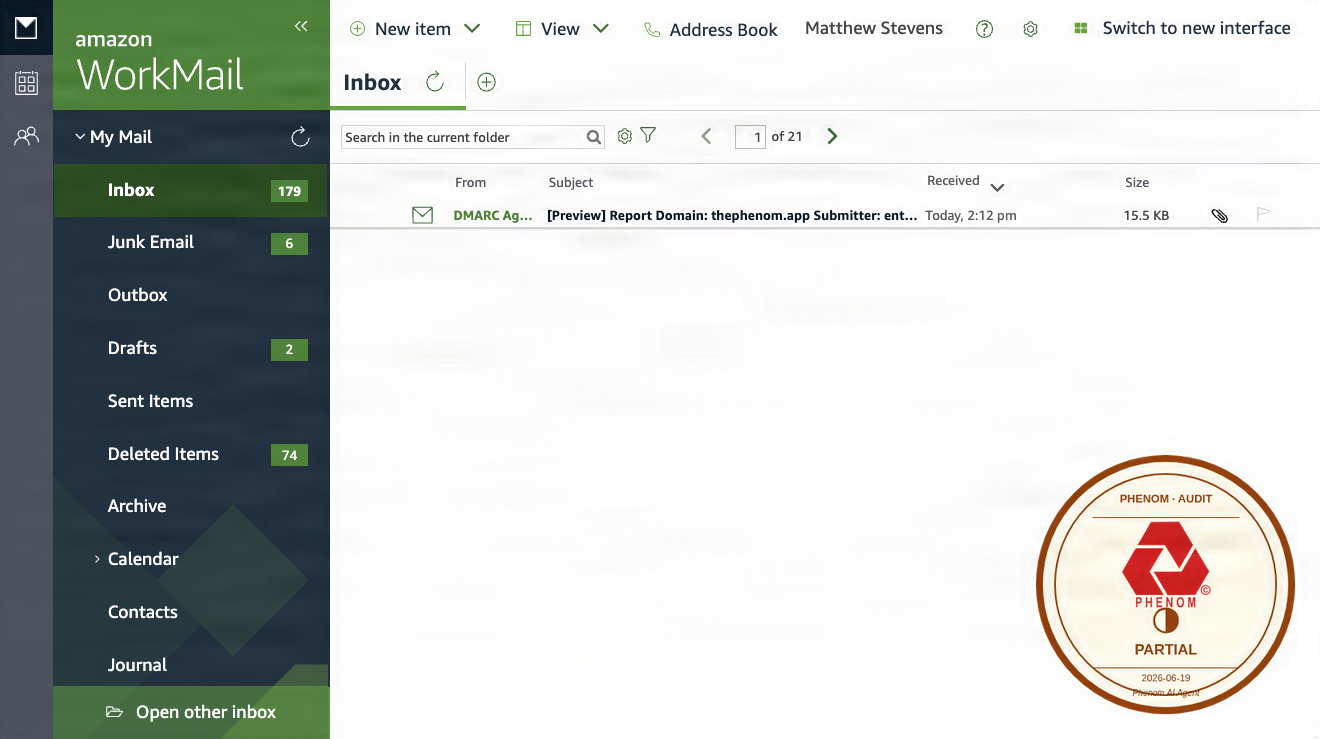Toggle the Received column sort arrow
The image size is (1320, 739).
(x=997, y=187)
